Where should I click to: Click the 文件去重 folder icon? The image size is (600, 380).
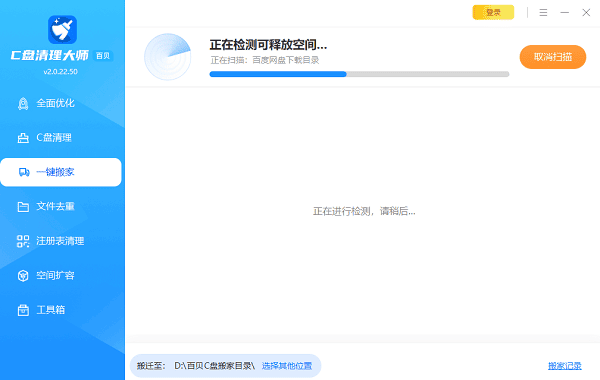(23, 207)
